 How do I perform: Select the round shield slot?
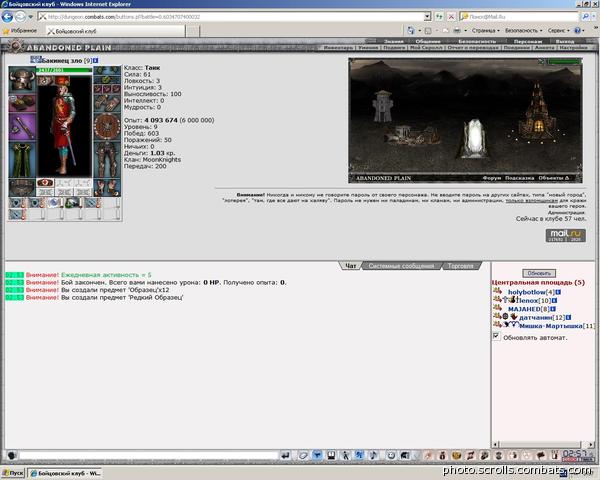(x=107, y=126)
